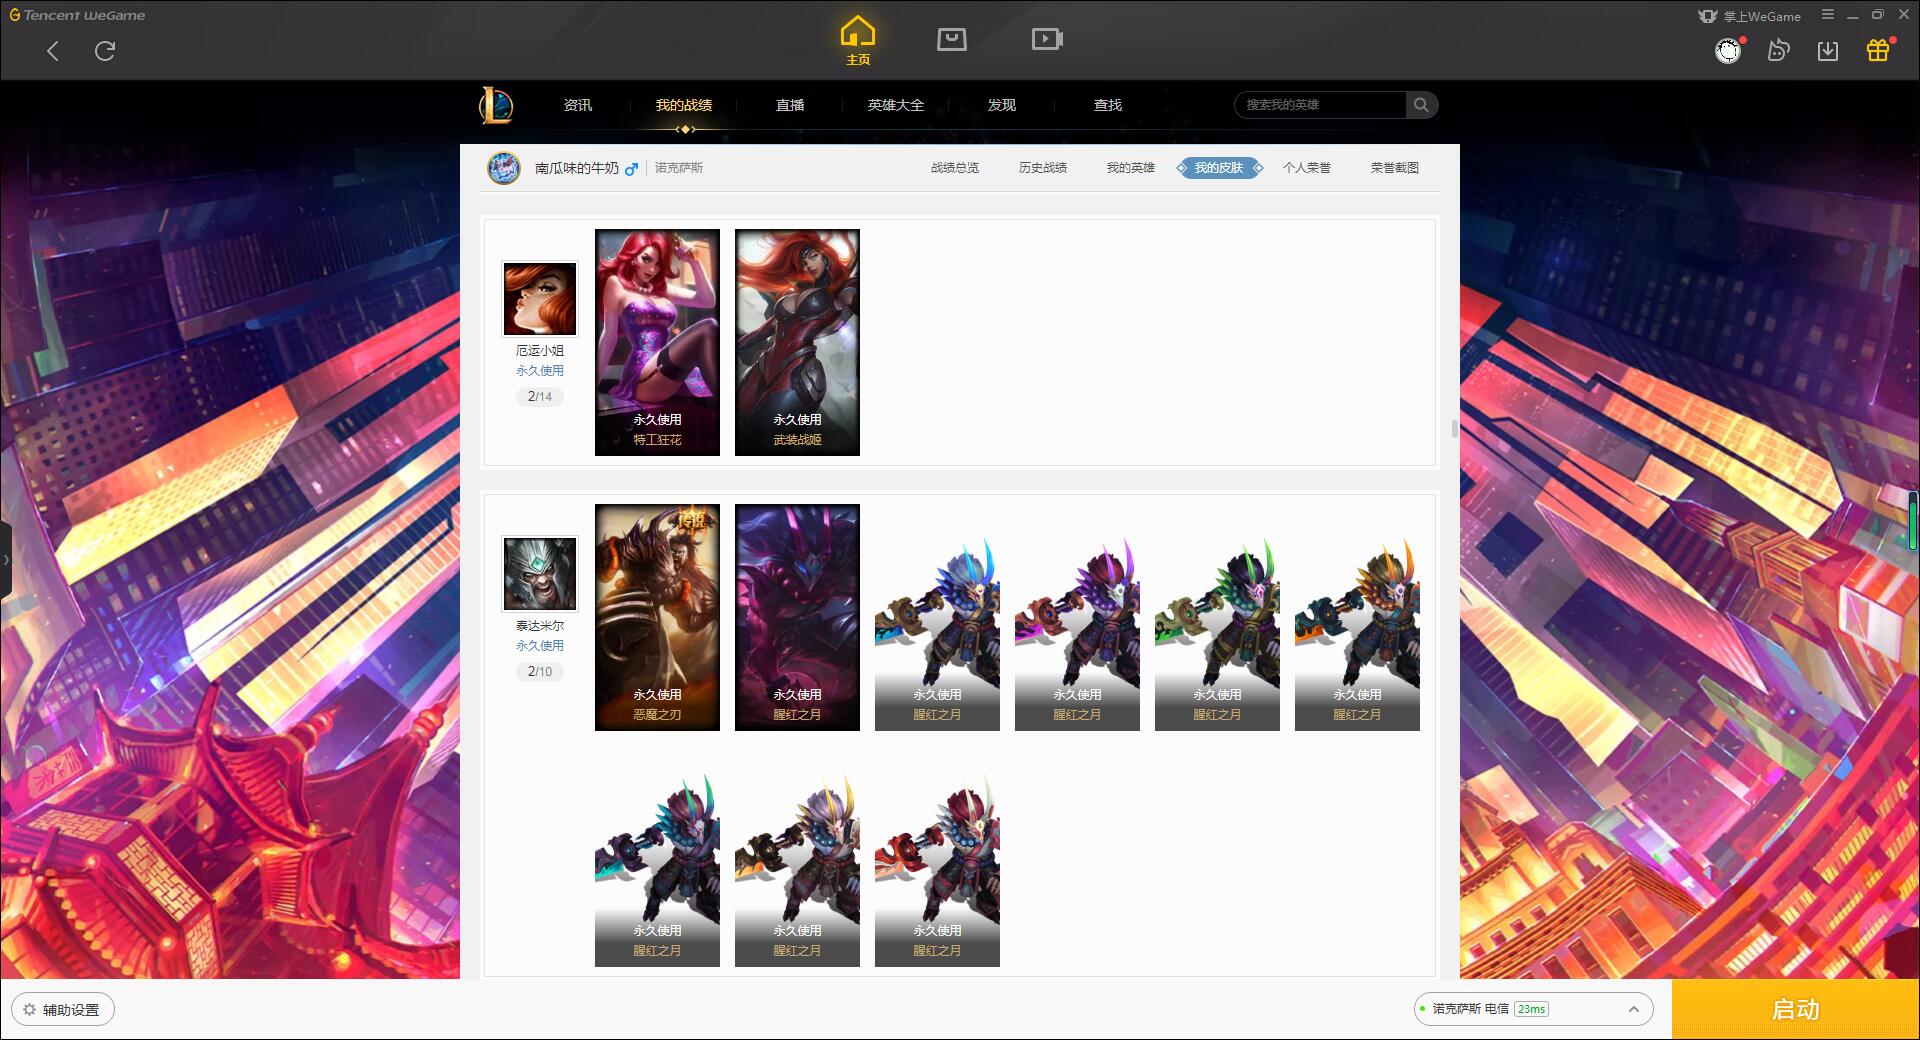Switch to the 战绩总览 tab
Viewport: 1920px width, 1040px height.
pyautogui.click(x=955, y=168)
